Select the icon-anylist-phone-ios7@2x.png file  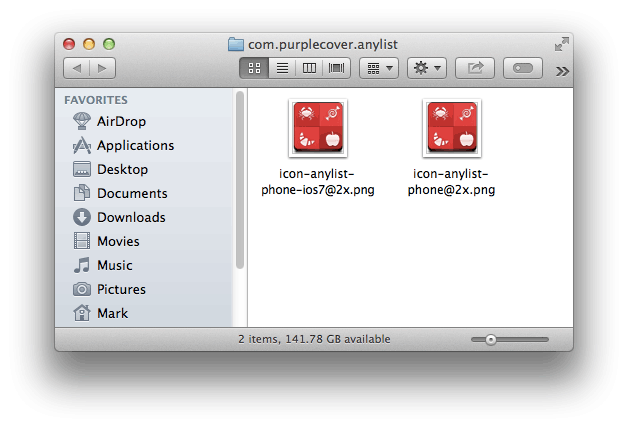(317, 127)
